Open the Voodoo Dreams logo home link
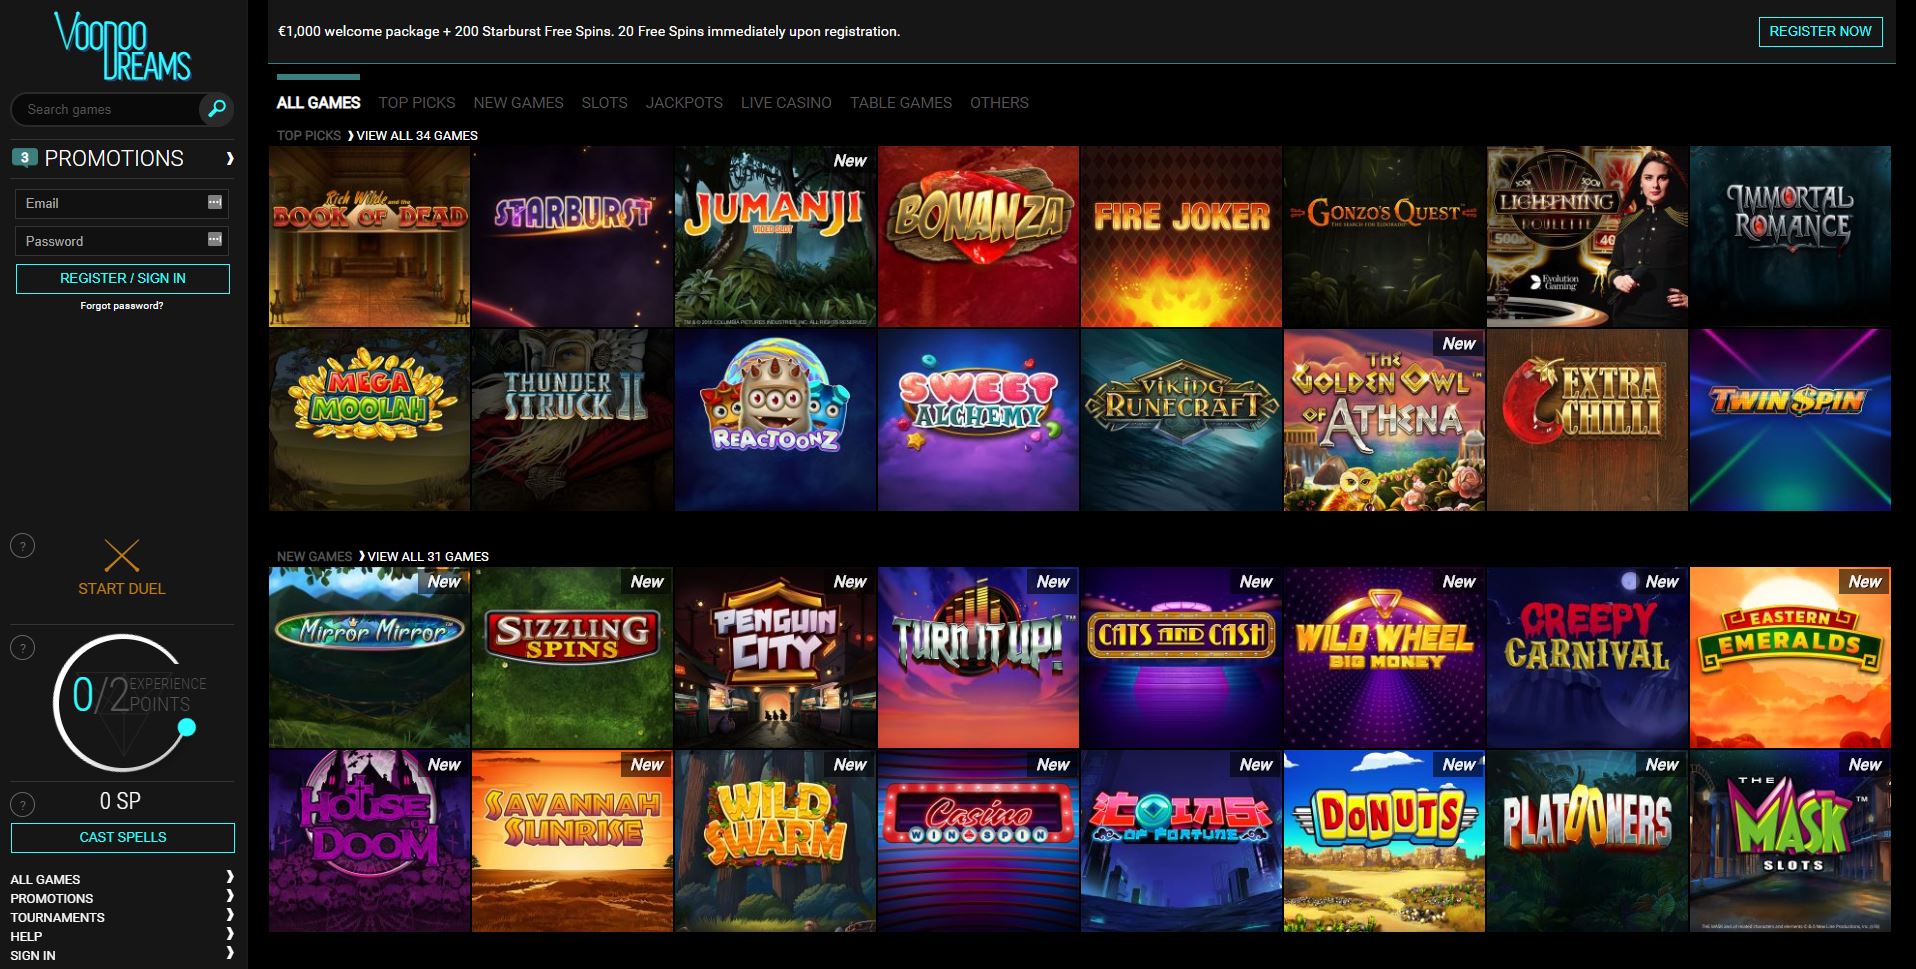 (122, 47)
